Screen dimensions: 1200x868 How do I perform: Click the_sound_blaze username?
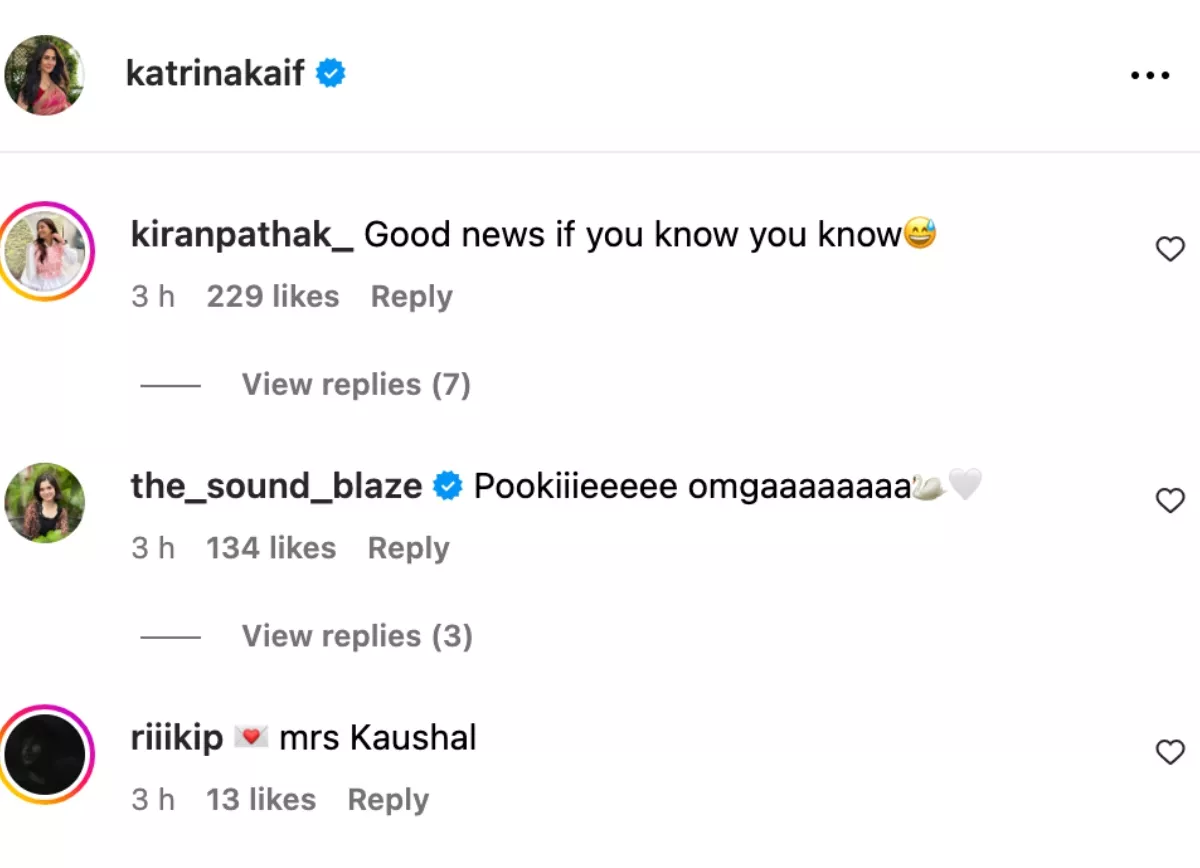(x=276, y=487)
